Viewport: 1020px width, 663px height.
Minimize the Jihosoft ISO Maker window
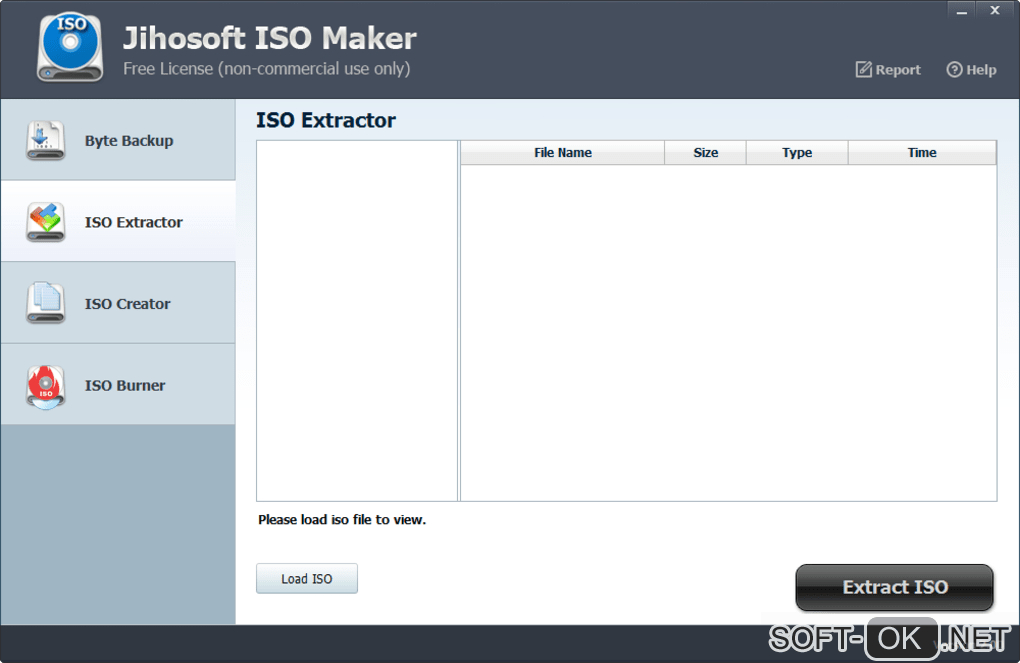[961, 10]
